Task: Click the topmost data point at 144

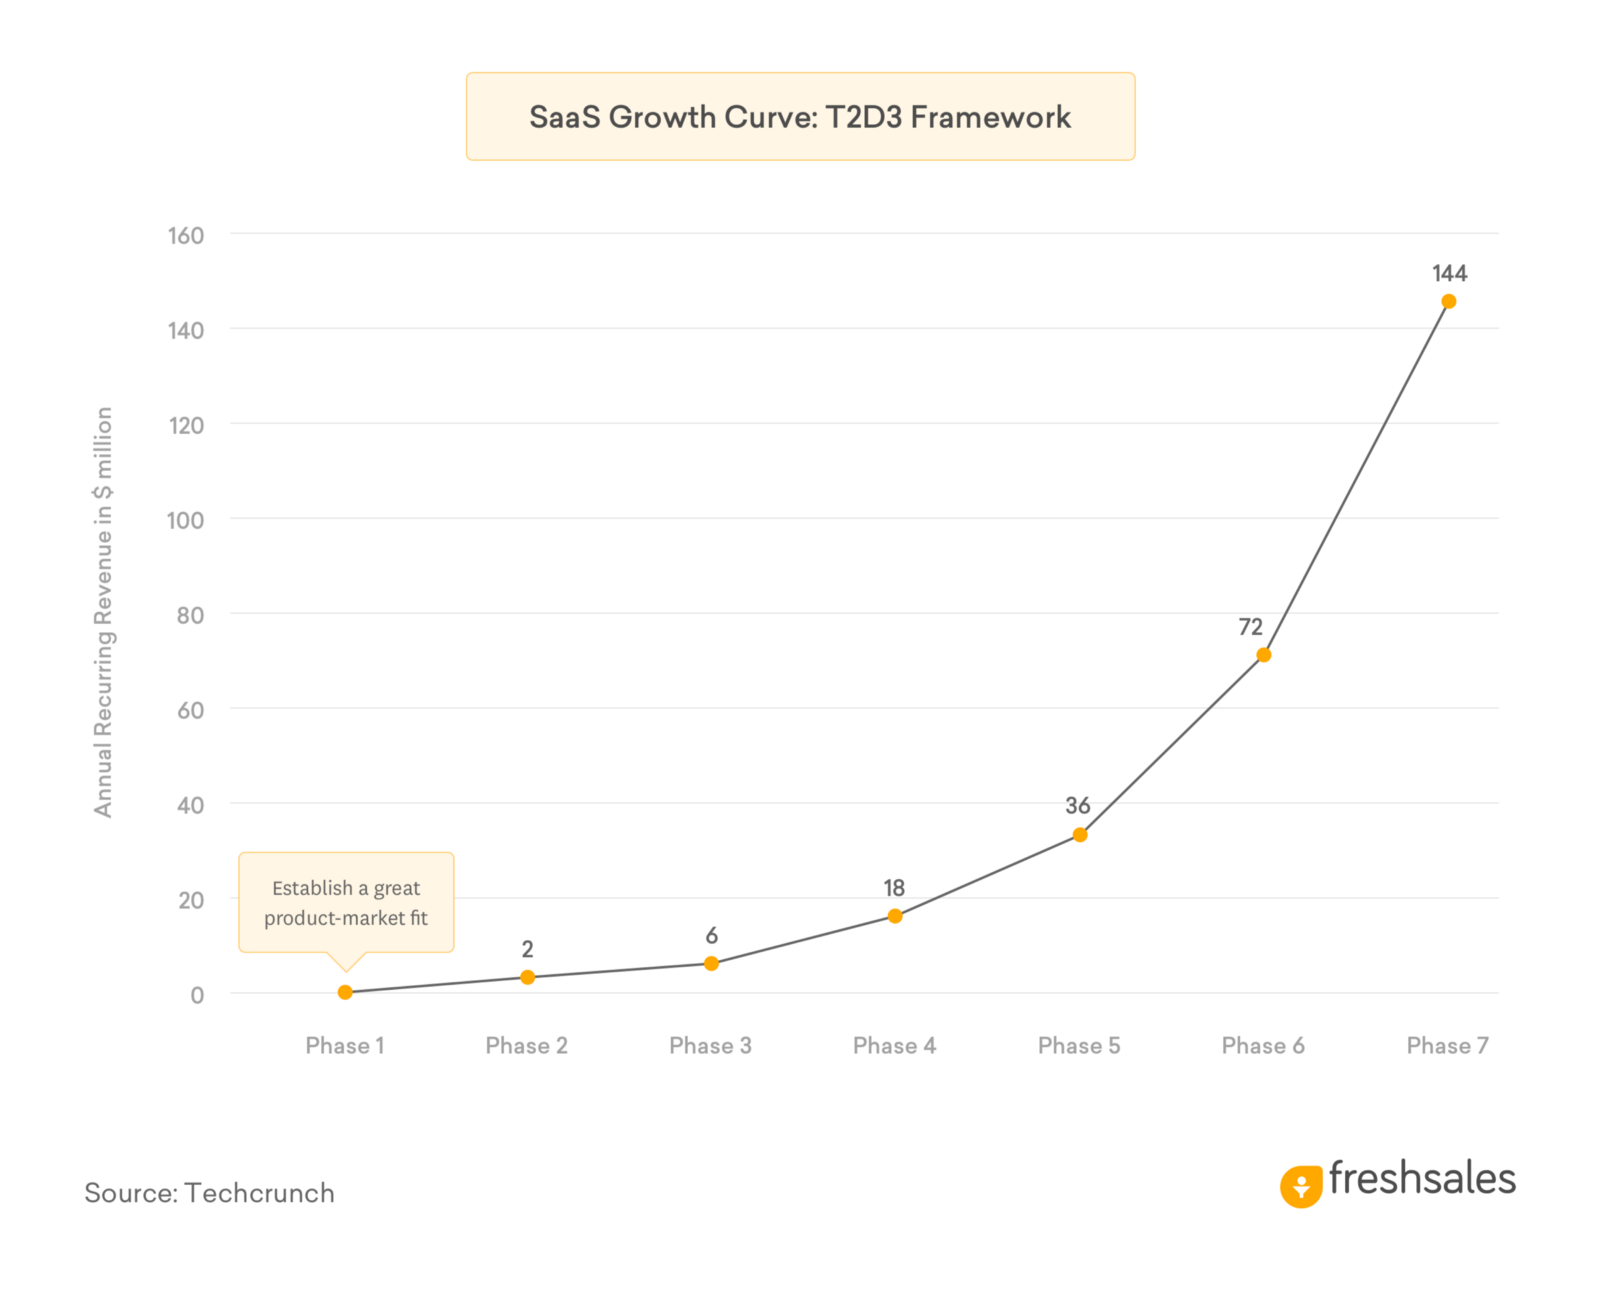Action: [1449, 302]
